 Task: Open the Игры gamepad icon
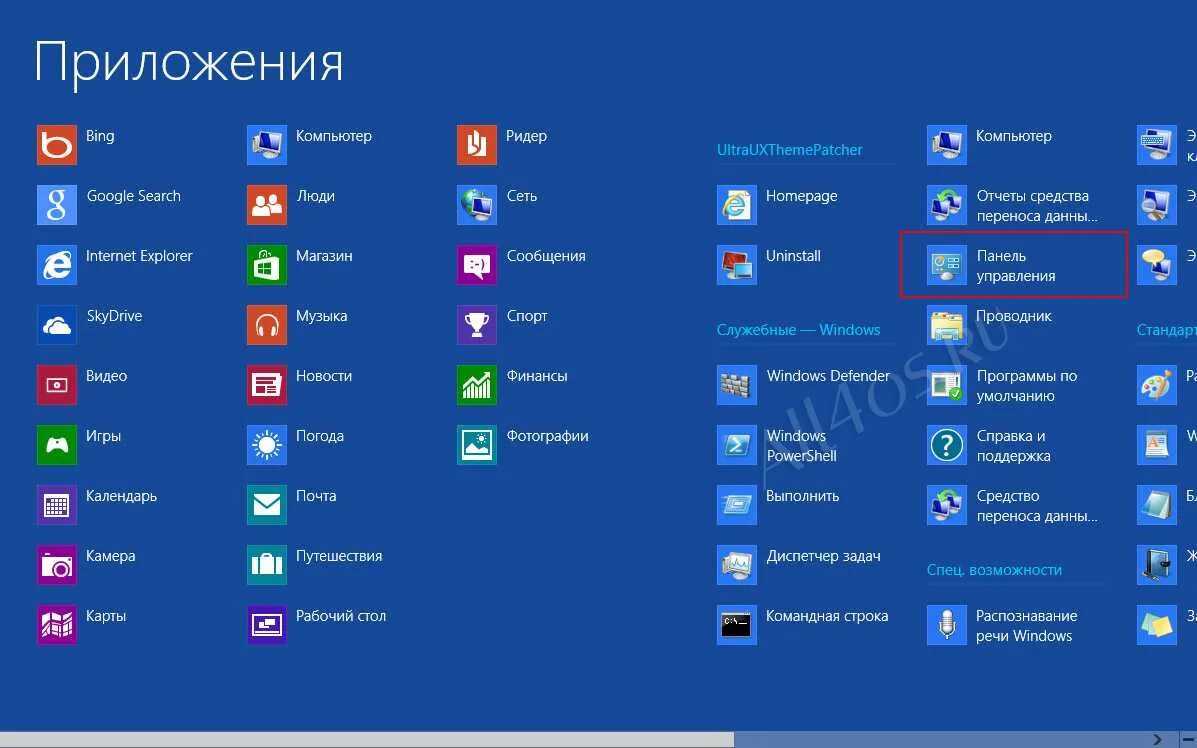click(56, 444)
